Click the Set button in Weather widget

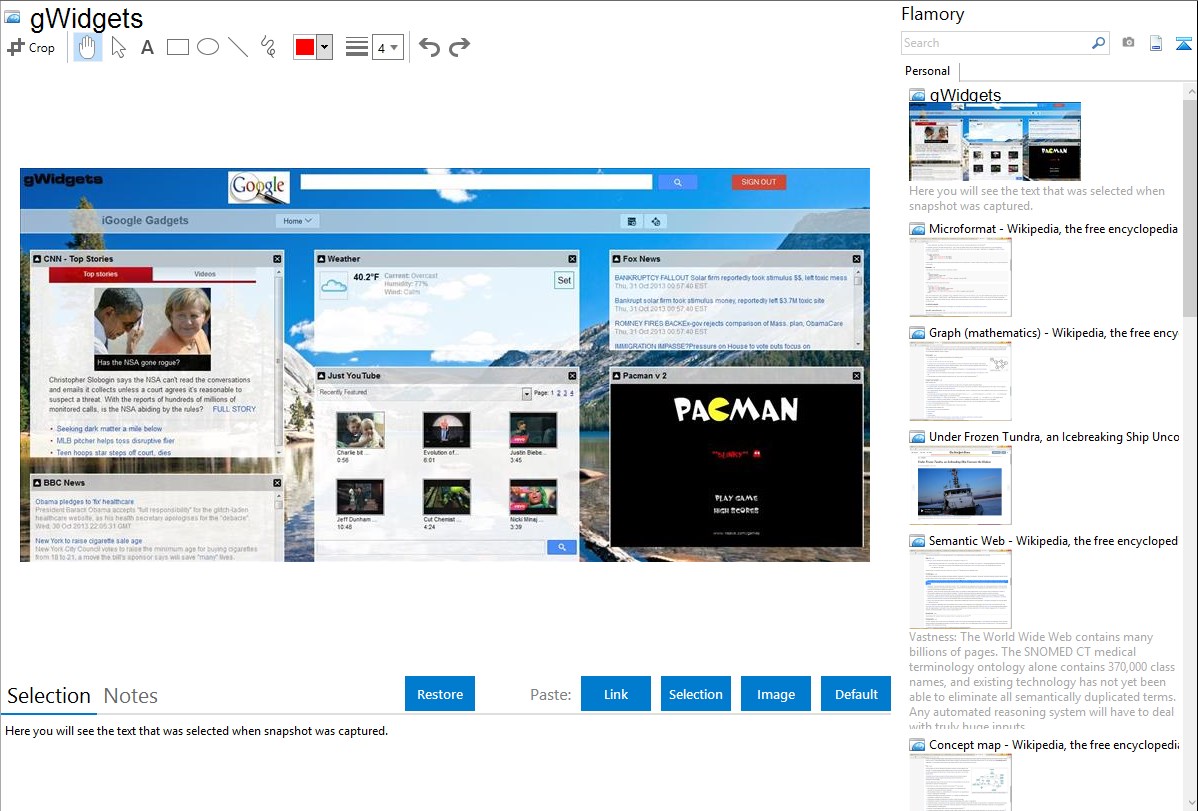click(564, 281)
